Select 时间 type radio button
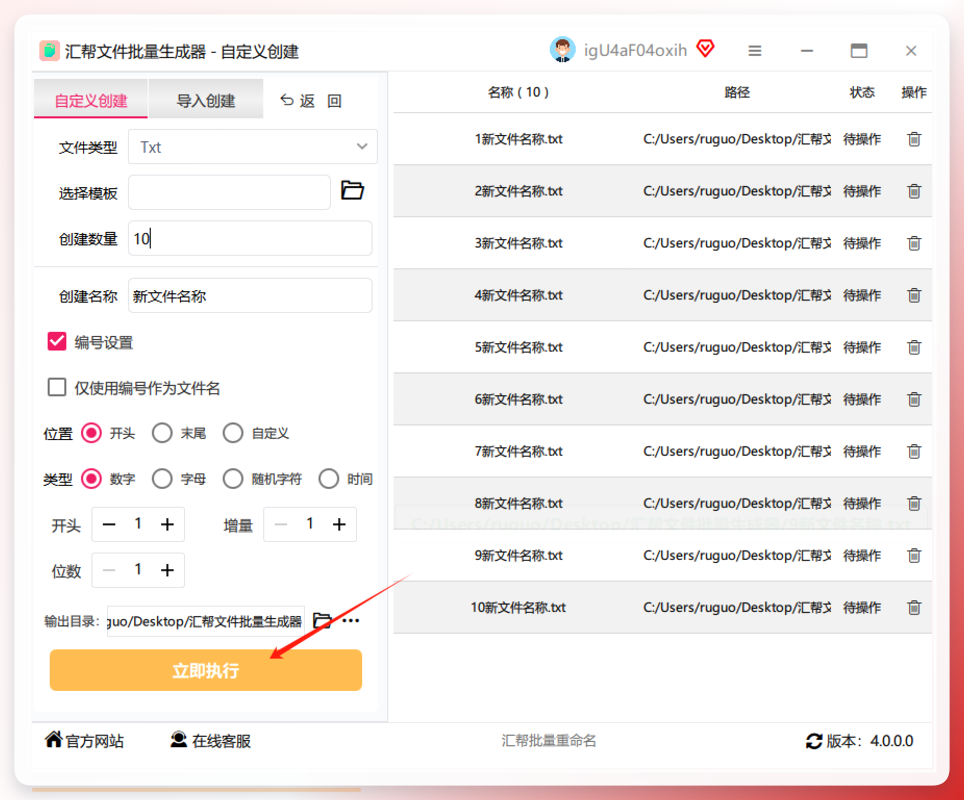 pos(329,478)
